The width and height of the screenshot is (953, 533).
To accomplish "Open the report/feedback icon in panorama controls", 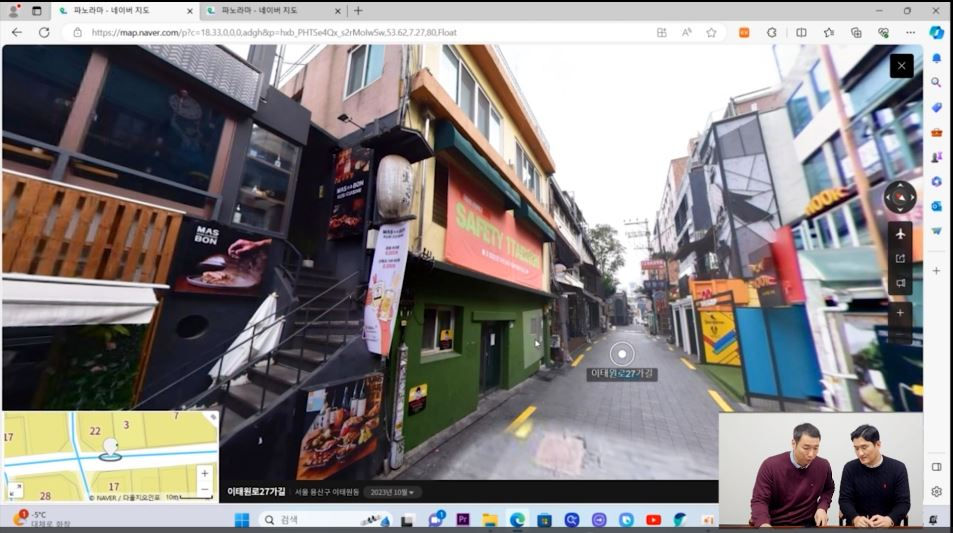I will (x=900, y=283).
